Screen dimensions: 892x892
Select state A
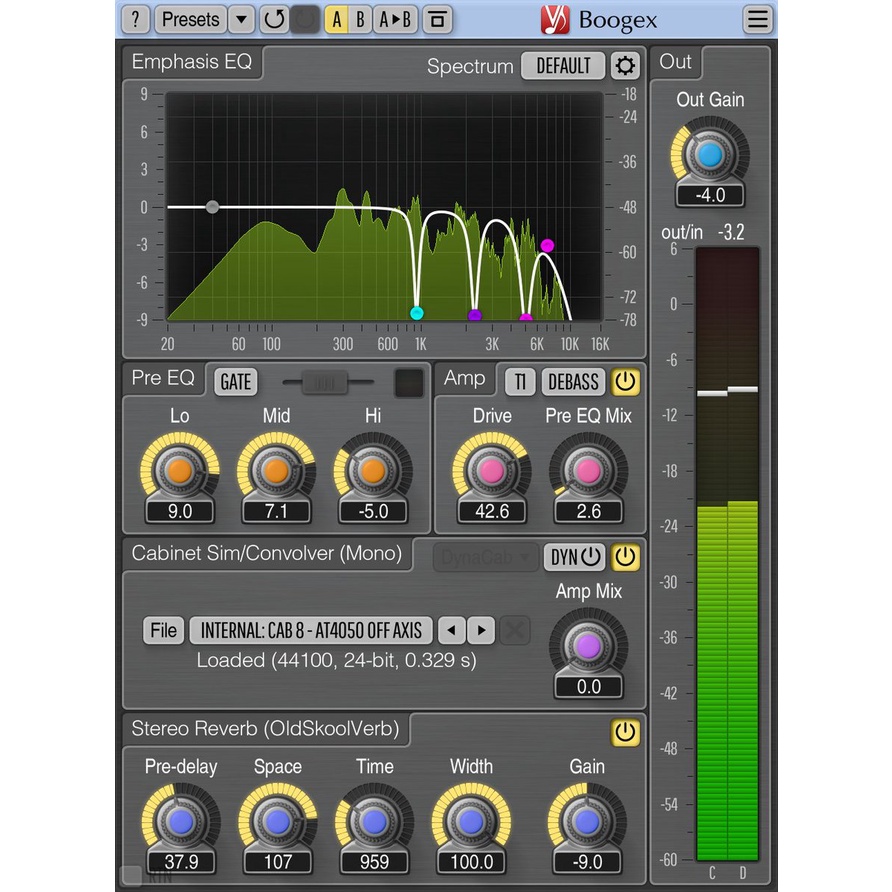pos(337,19)
